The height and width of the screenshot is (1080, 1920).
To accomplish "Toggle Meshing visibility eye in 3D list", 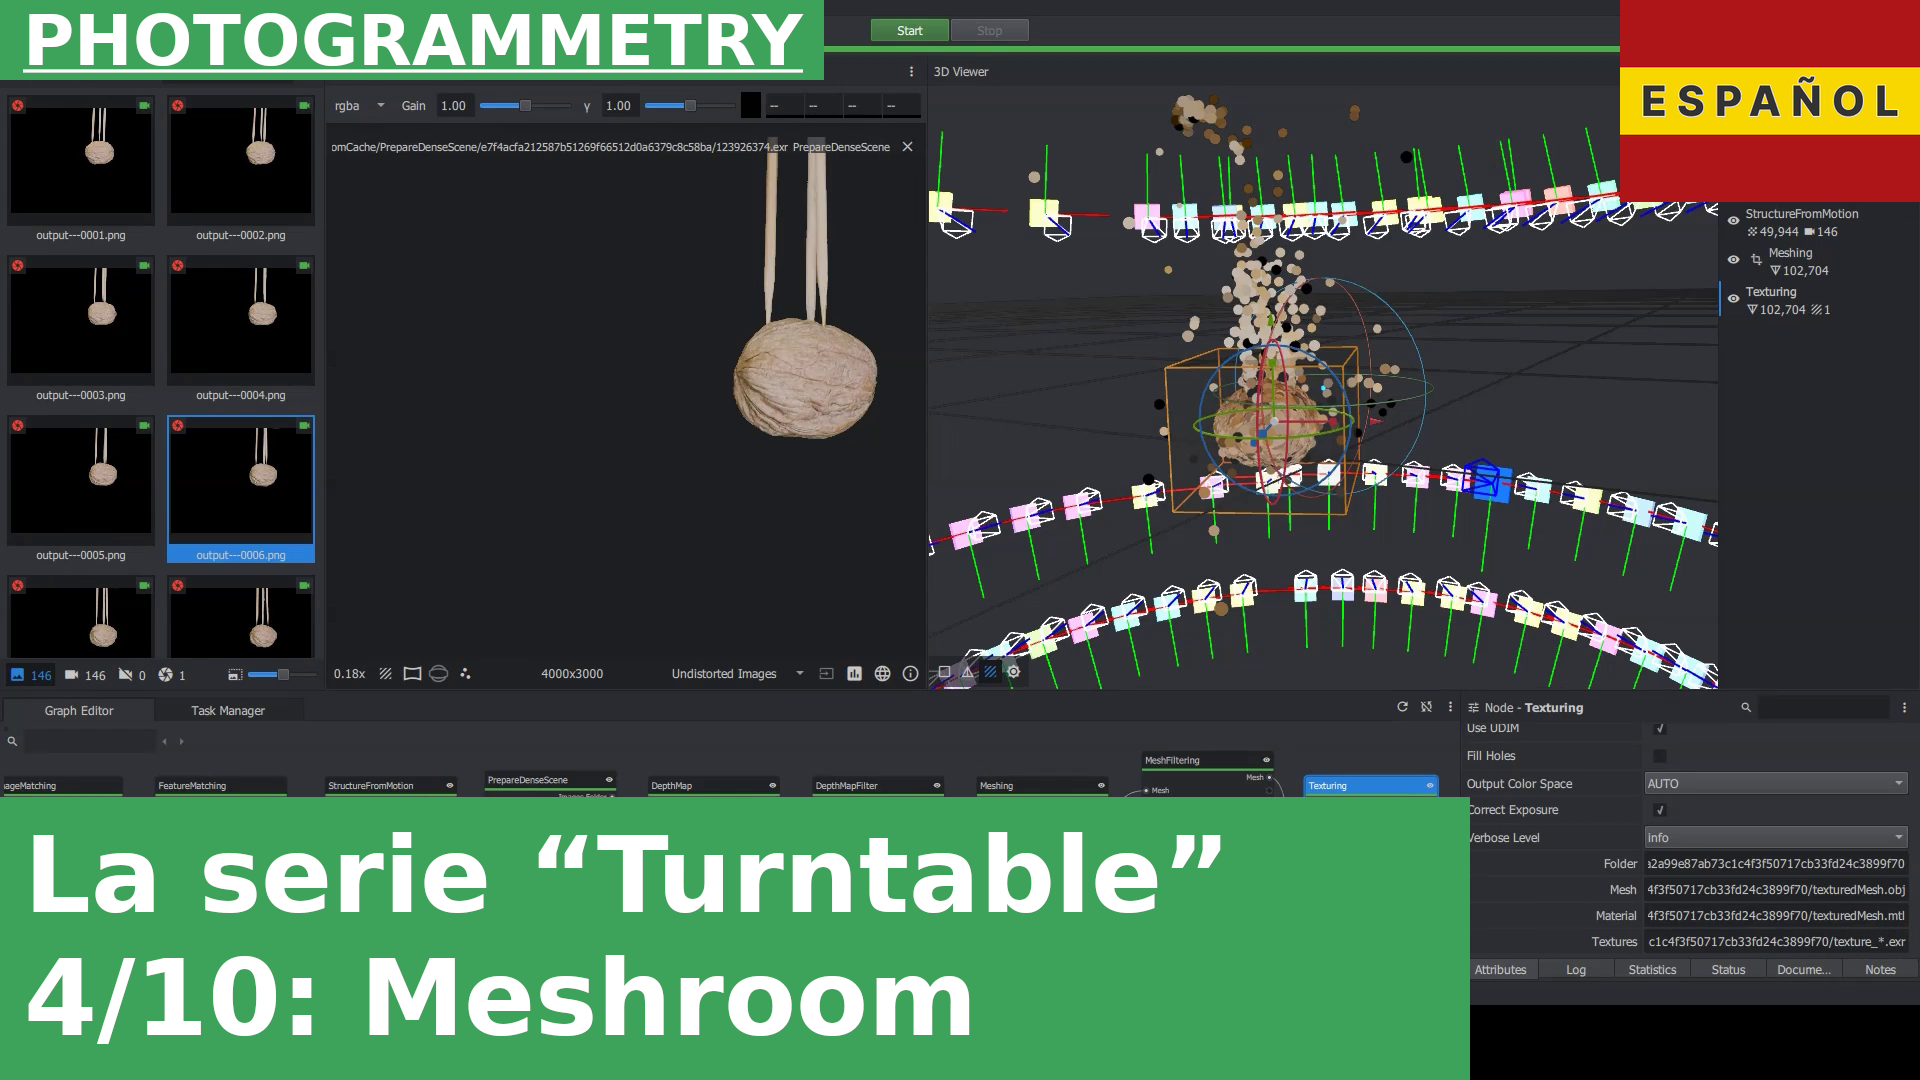I will [x=1733, y=260].
